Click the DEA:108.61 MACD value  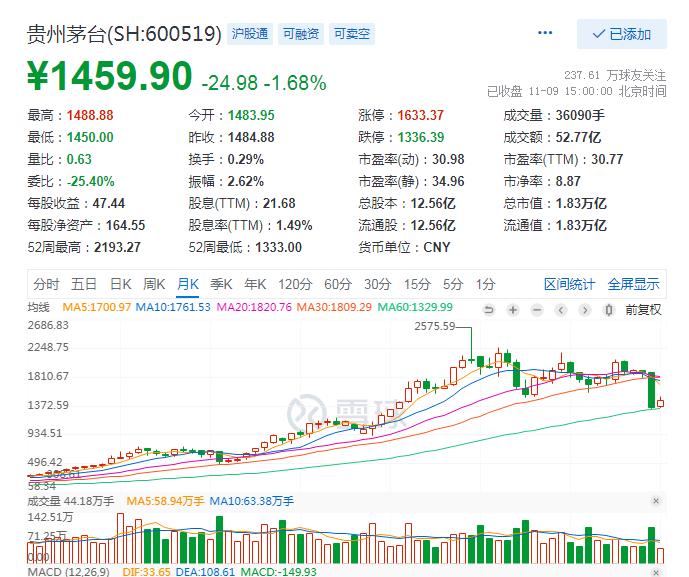click(x=205, y=572)
